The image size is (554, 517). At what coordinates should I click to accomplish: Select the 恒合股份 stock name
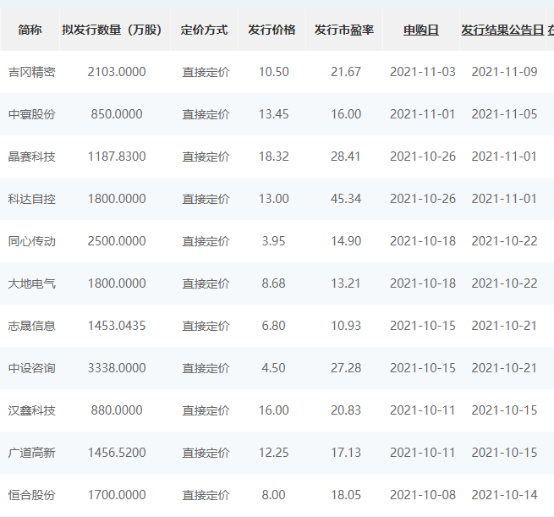(x=32, y=495)
